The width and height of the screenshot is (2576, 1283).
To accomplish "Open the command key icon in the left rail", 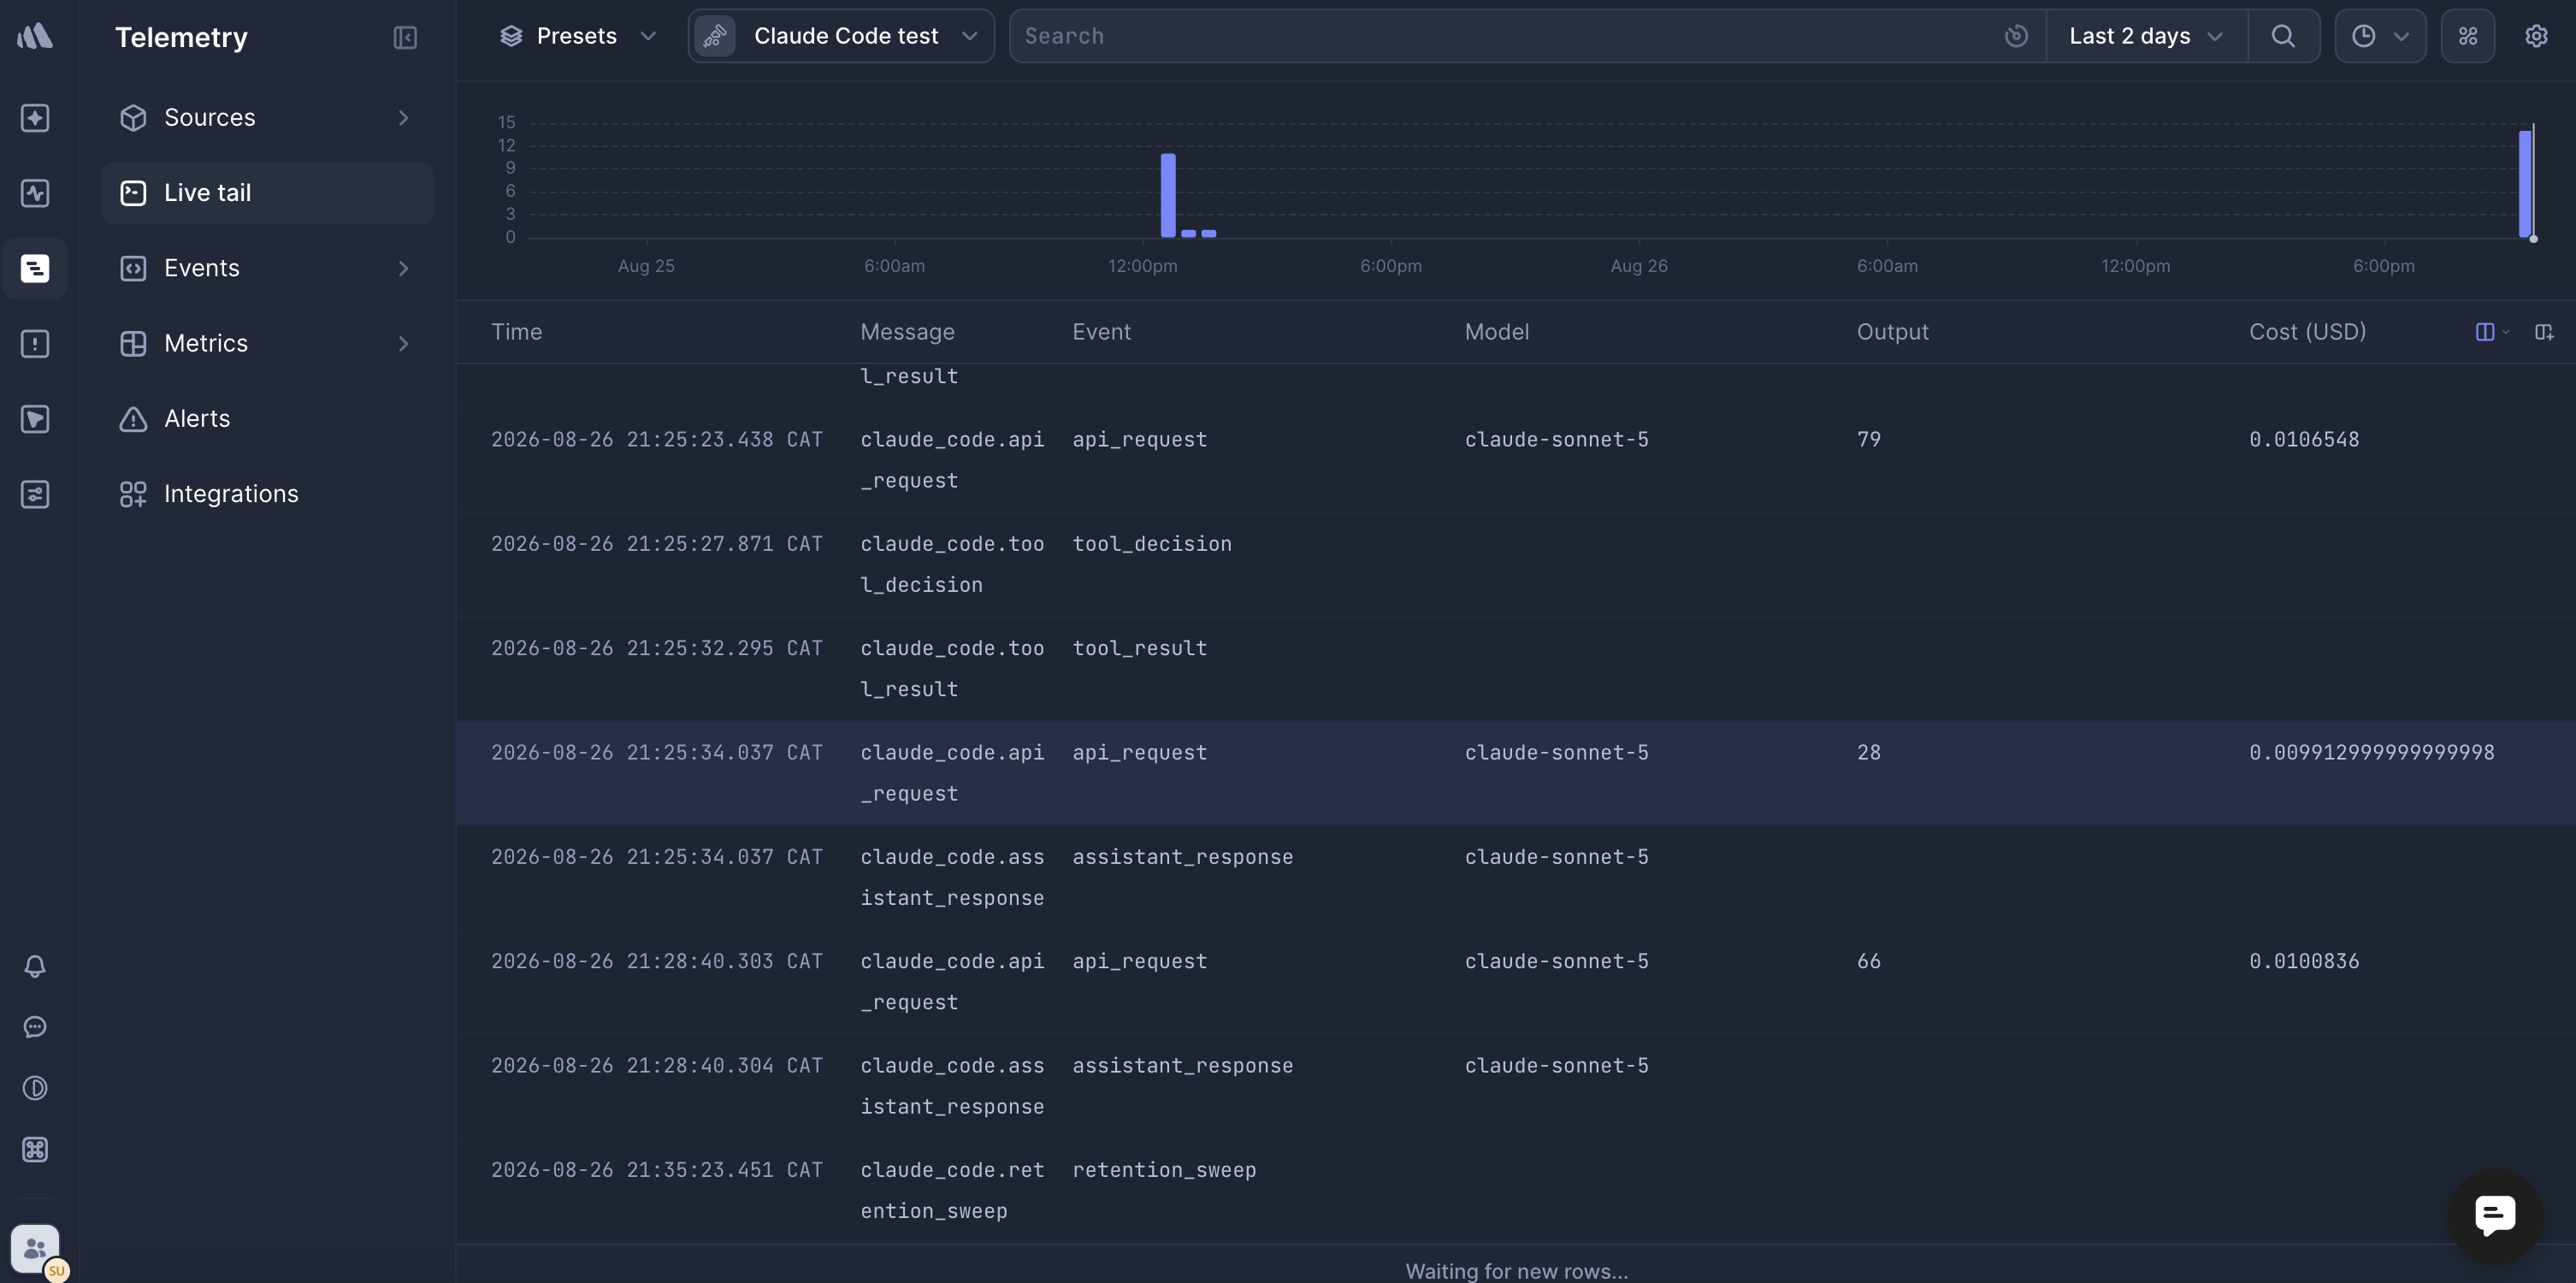I will [35, 1149].
